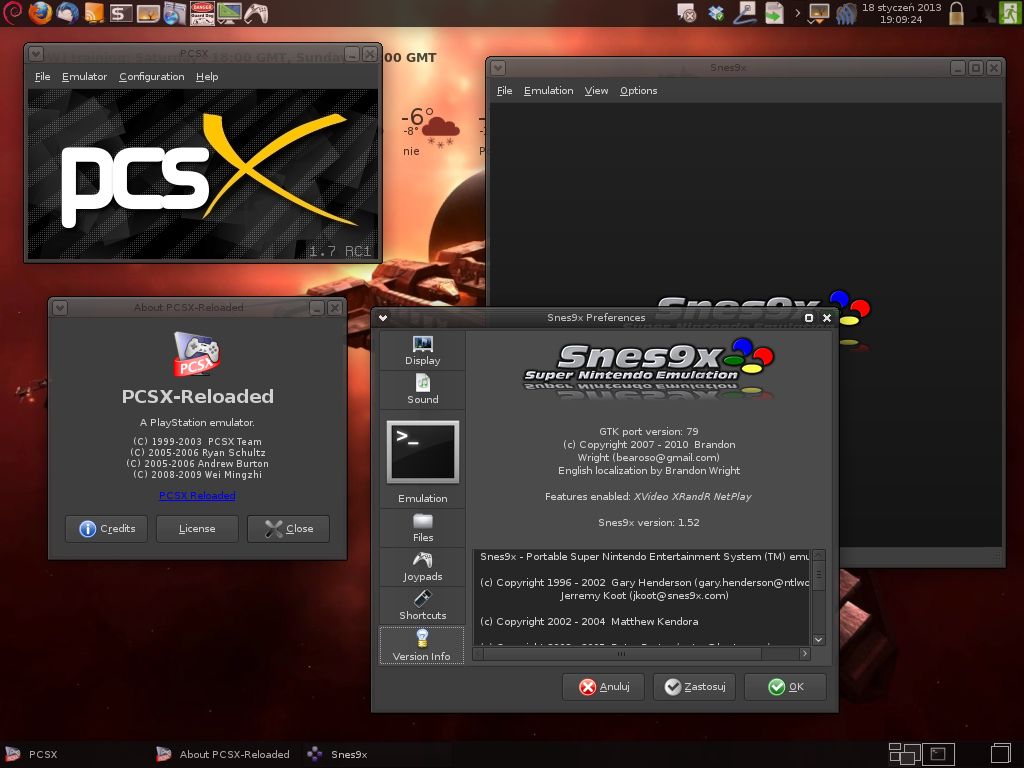Launch Thunderbird mail from the top panel
Viewport: 1024px width, 768px height.
67,12
